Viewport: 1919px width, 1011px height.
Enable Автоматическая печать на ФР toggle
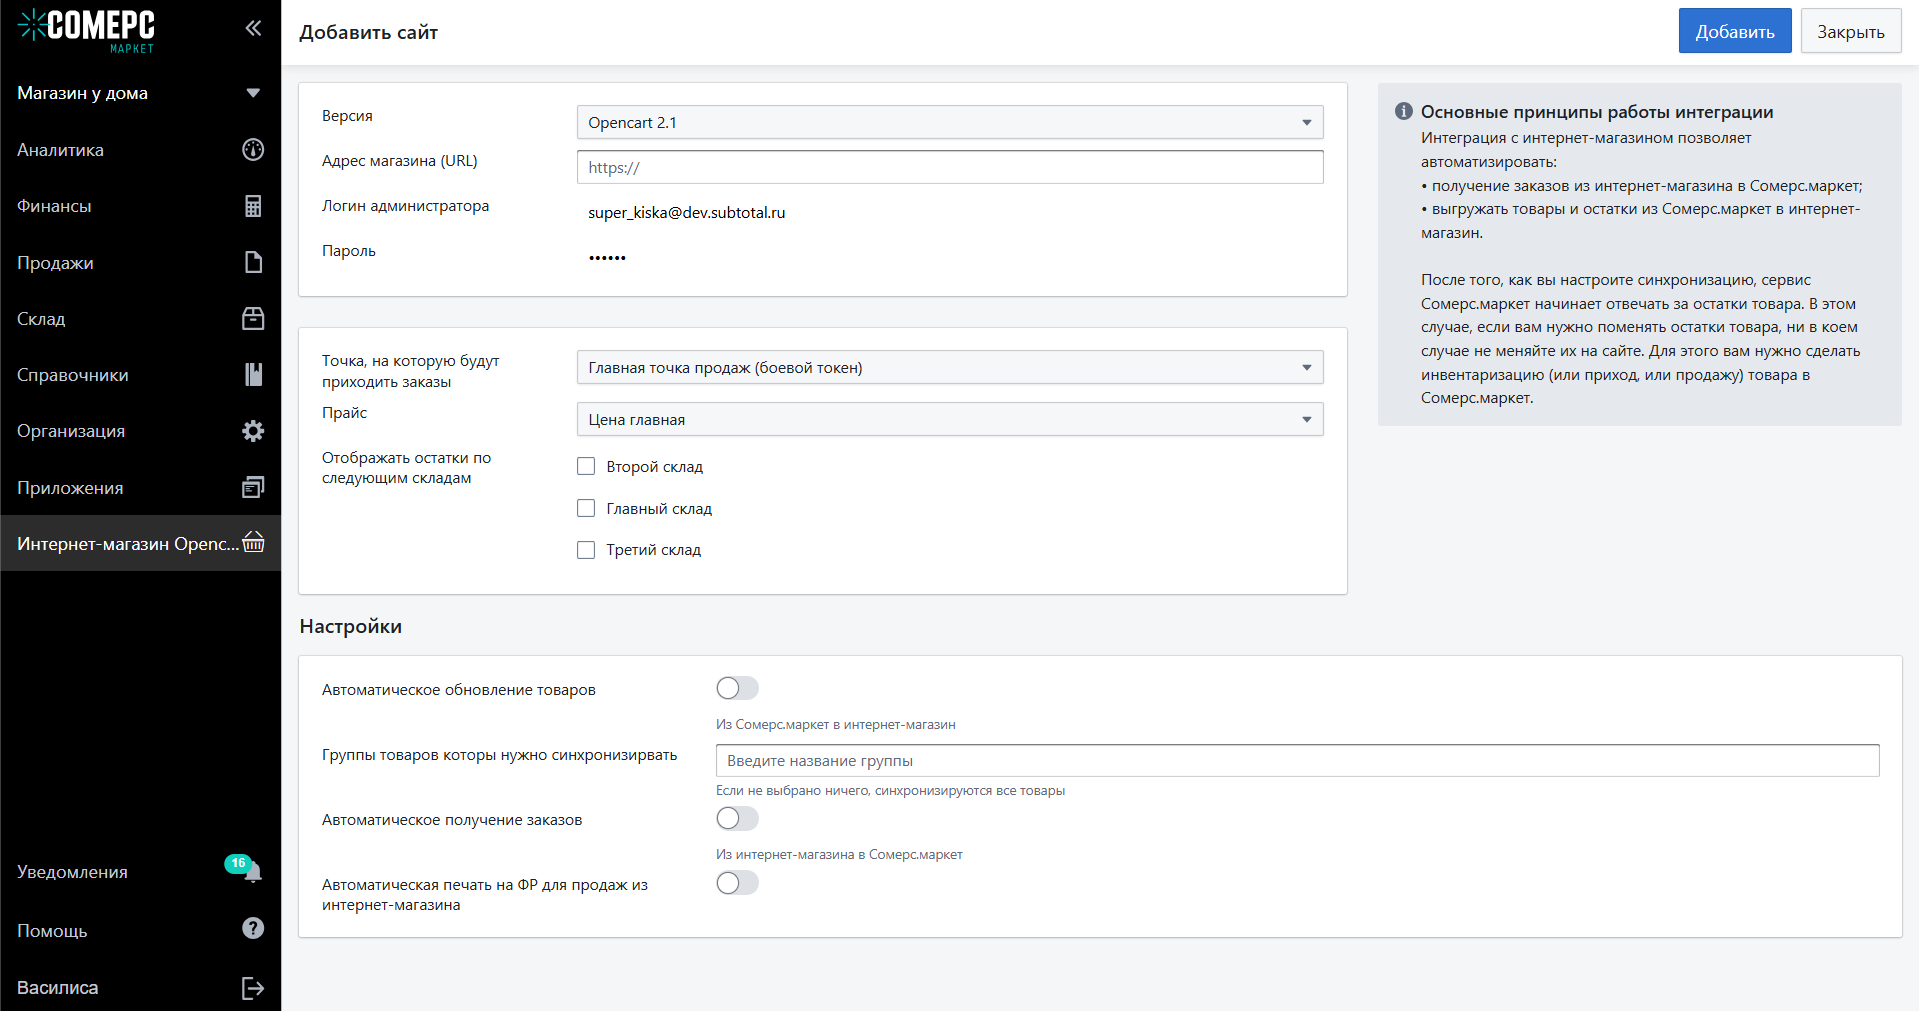(738, 882)
